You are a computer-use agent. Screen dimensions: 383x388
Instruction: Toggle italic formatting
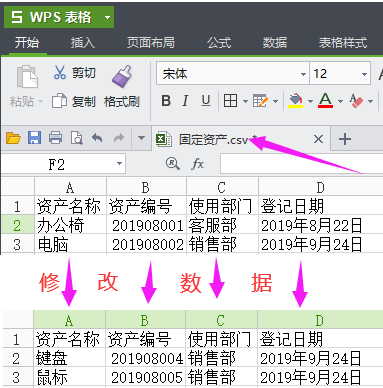pos(185,101)
